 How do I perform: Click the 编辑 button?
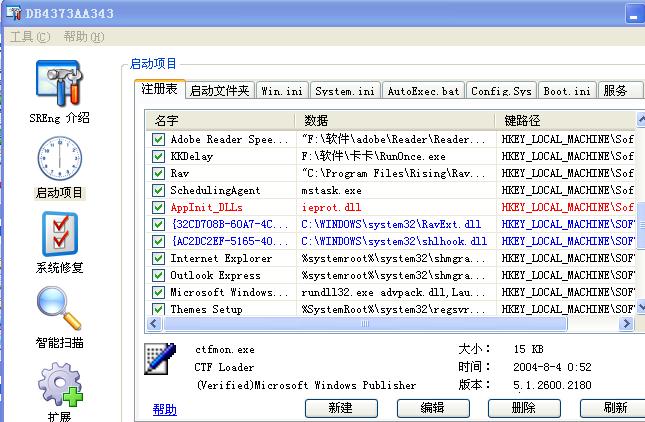(433, 408)
